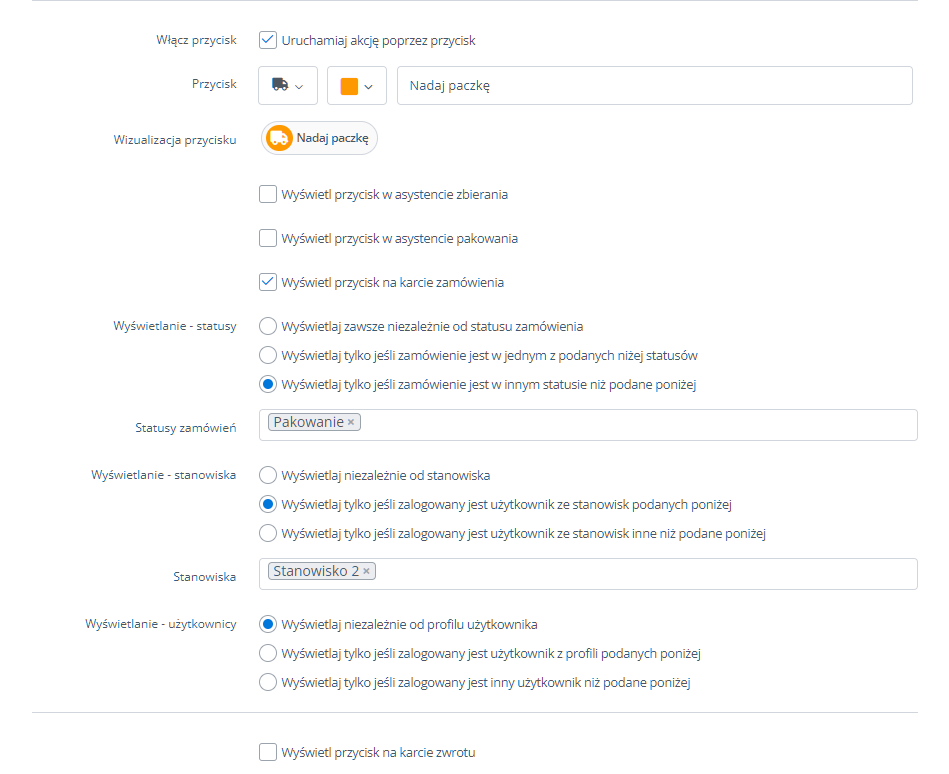Select display only in listed statuses option
Image resolution: width=949 pixels, height=774 pixels.
[268, 355]
